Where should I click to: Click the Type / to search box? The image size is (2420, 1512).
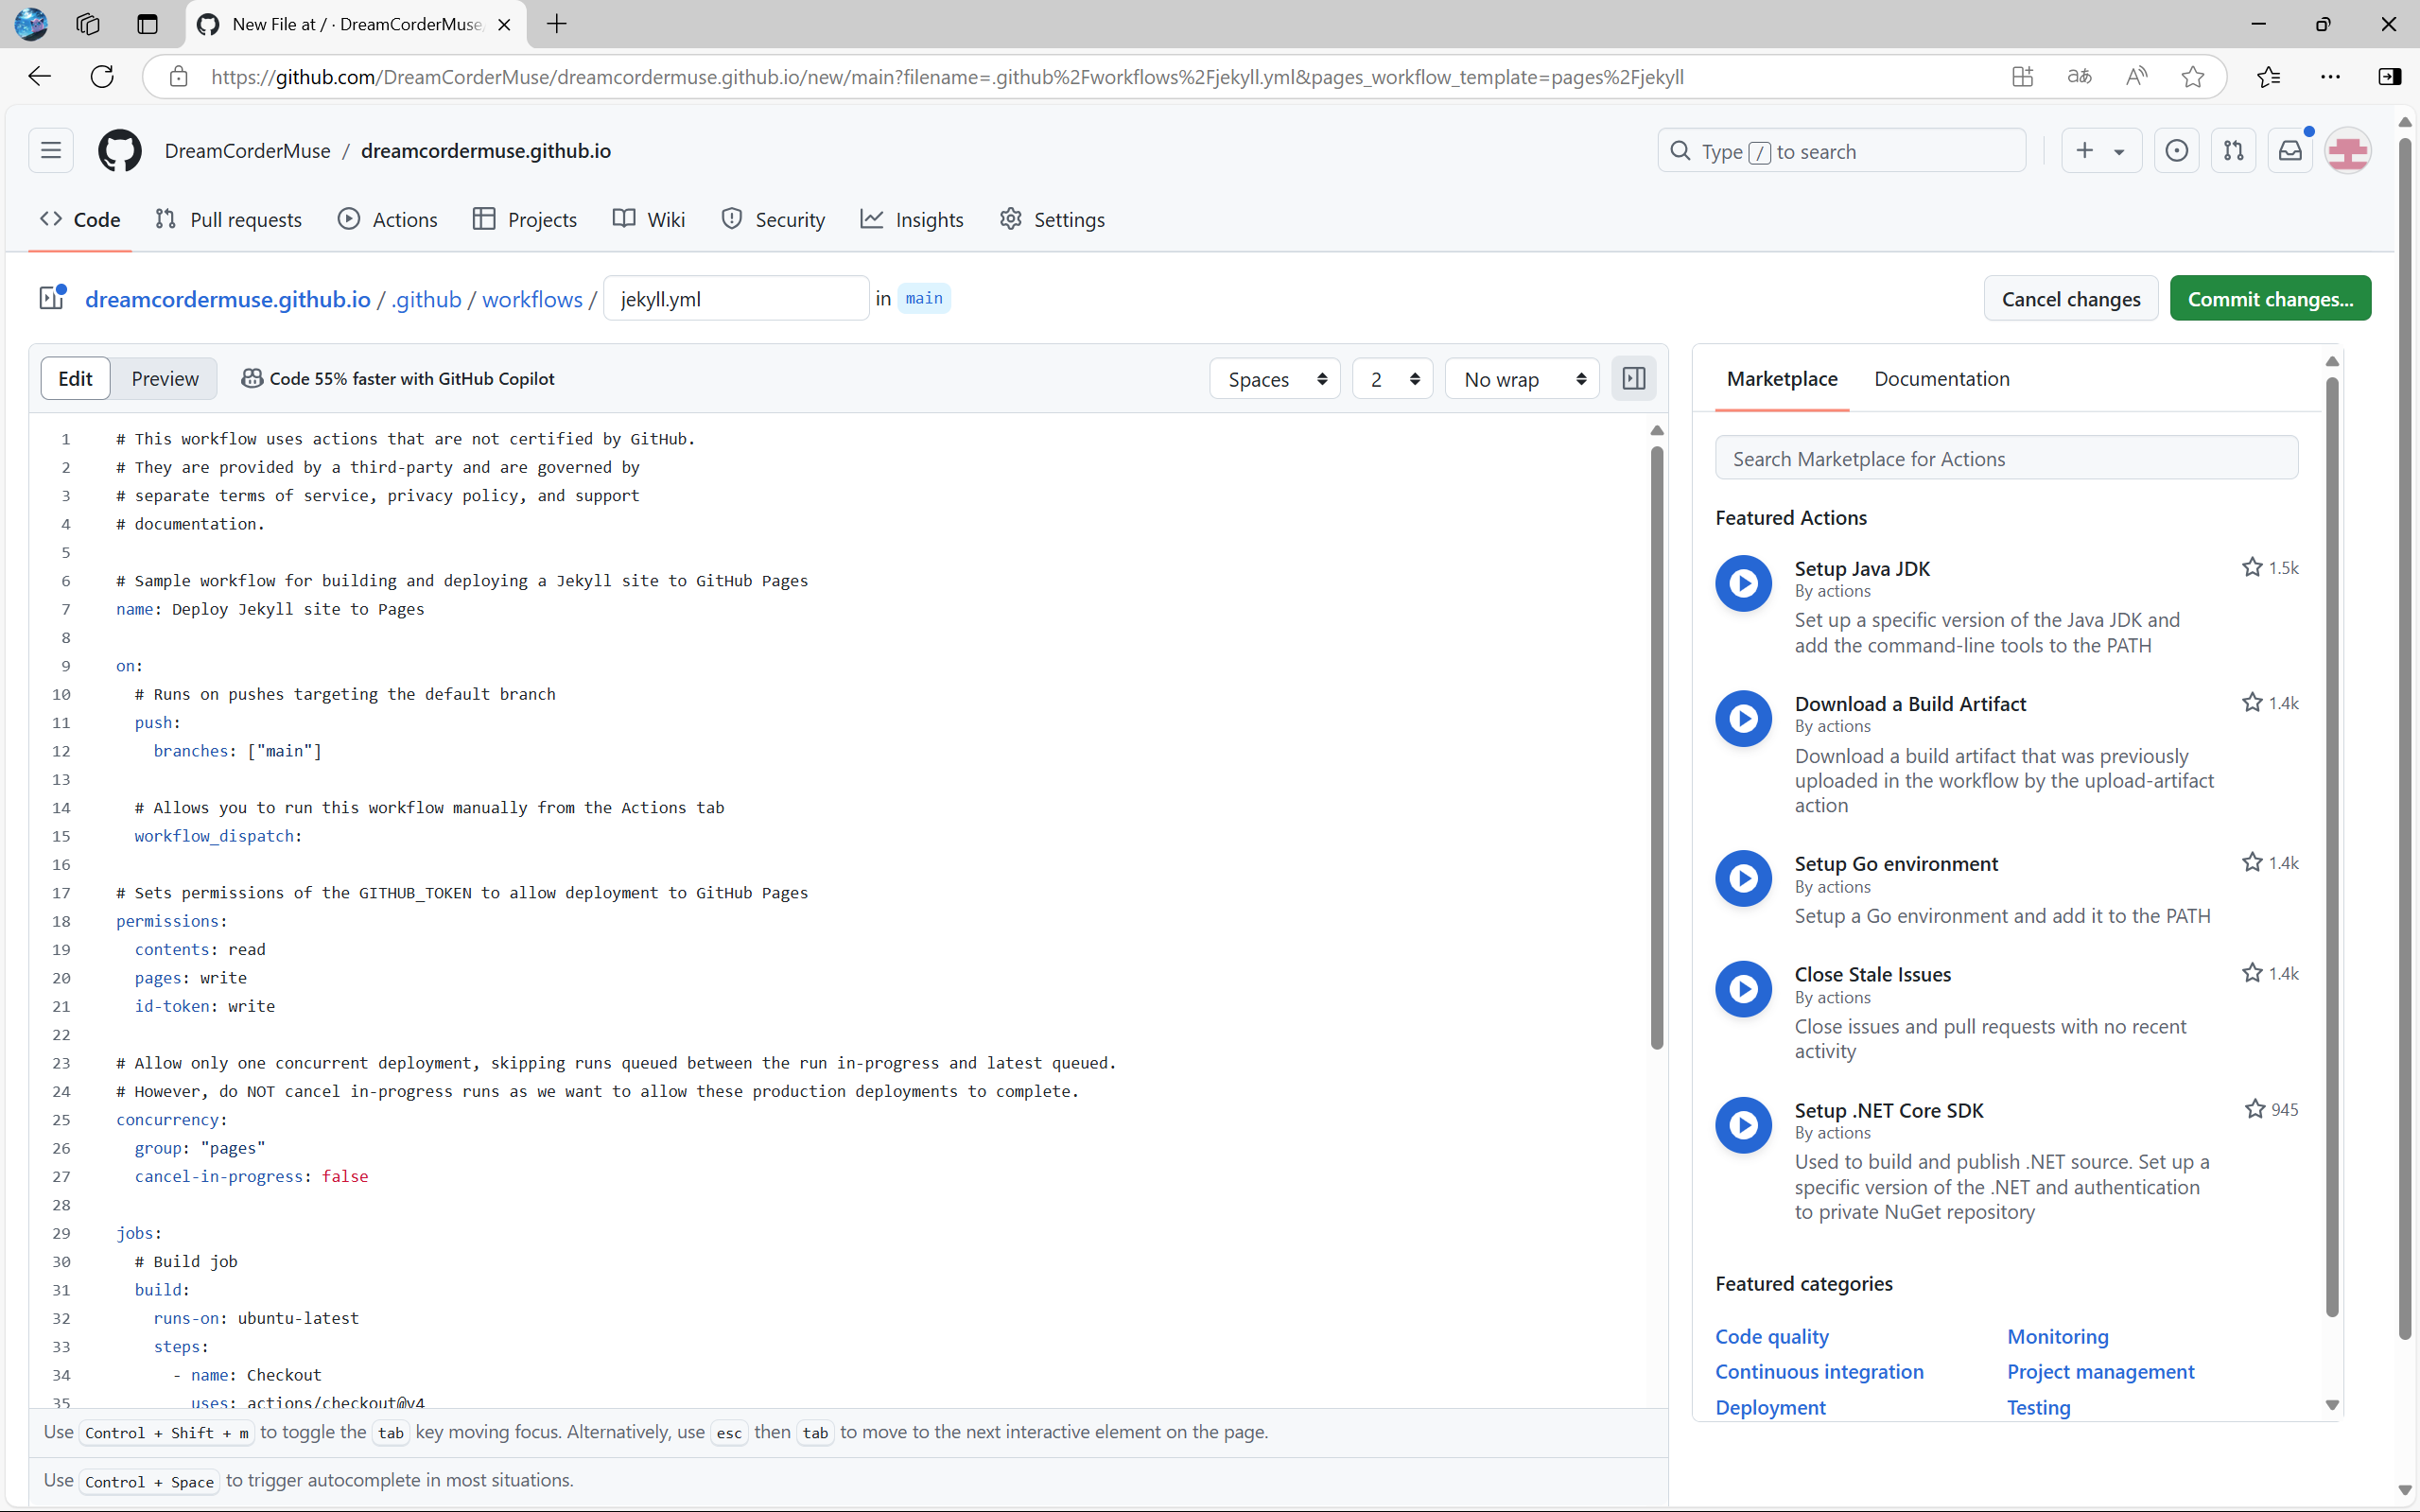point(1841,151)
